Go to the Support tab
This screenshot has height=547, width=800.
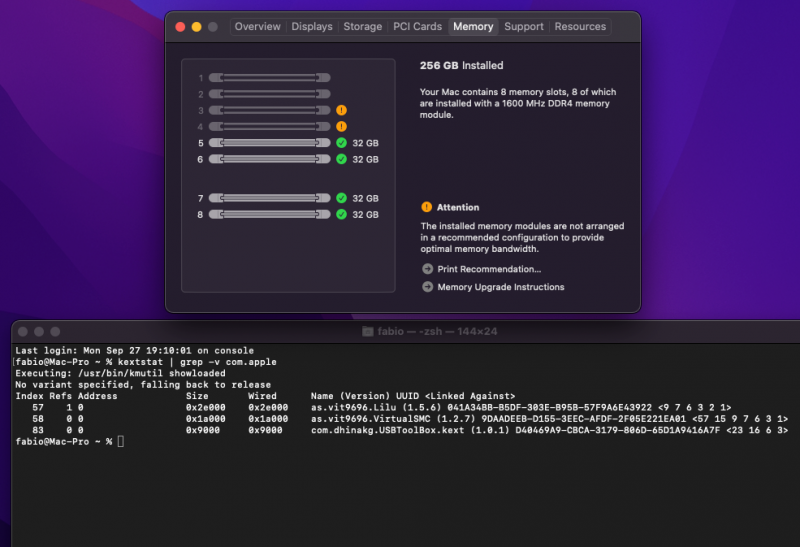pos(524,27)
